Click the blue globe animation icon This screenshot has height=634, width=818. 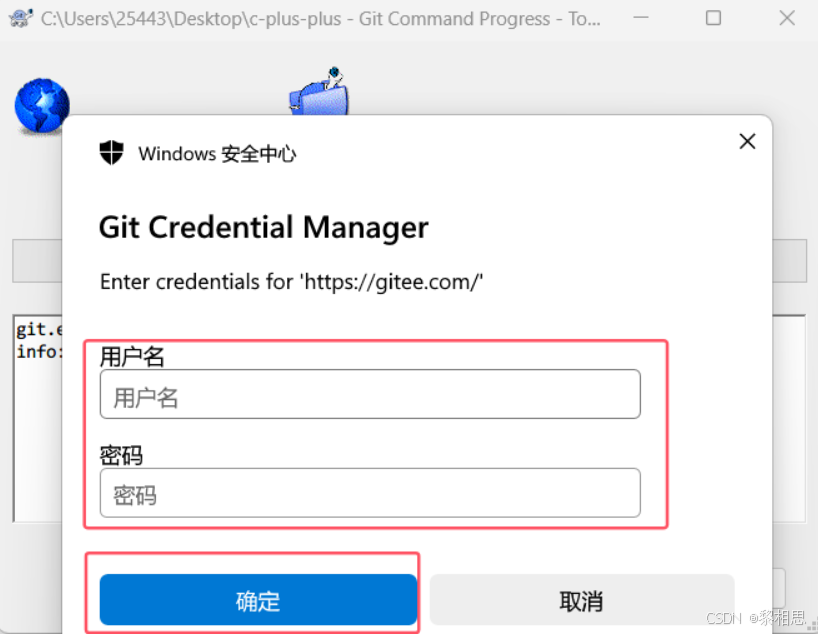pos(41,106)
